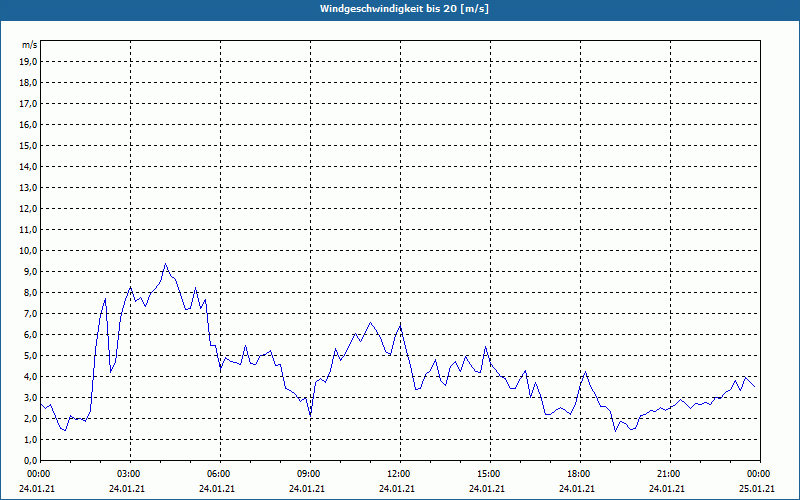Click the "00:00" label above date 25.01.21
Image resolution: width=800 pixels, height=500 pixels.
click(760, 474)
